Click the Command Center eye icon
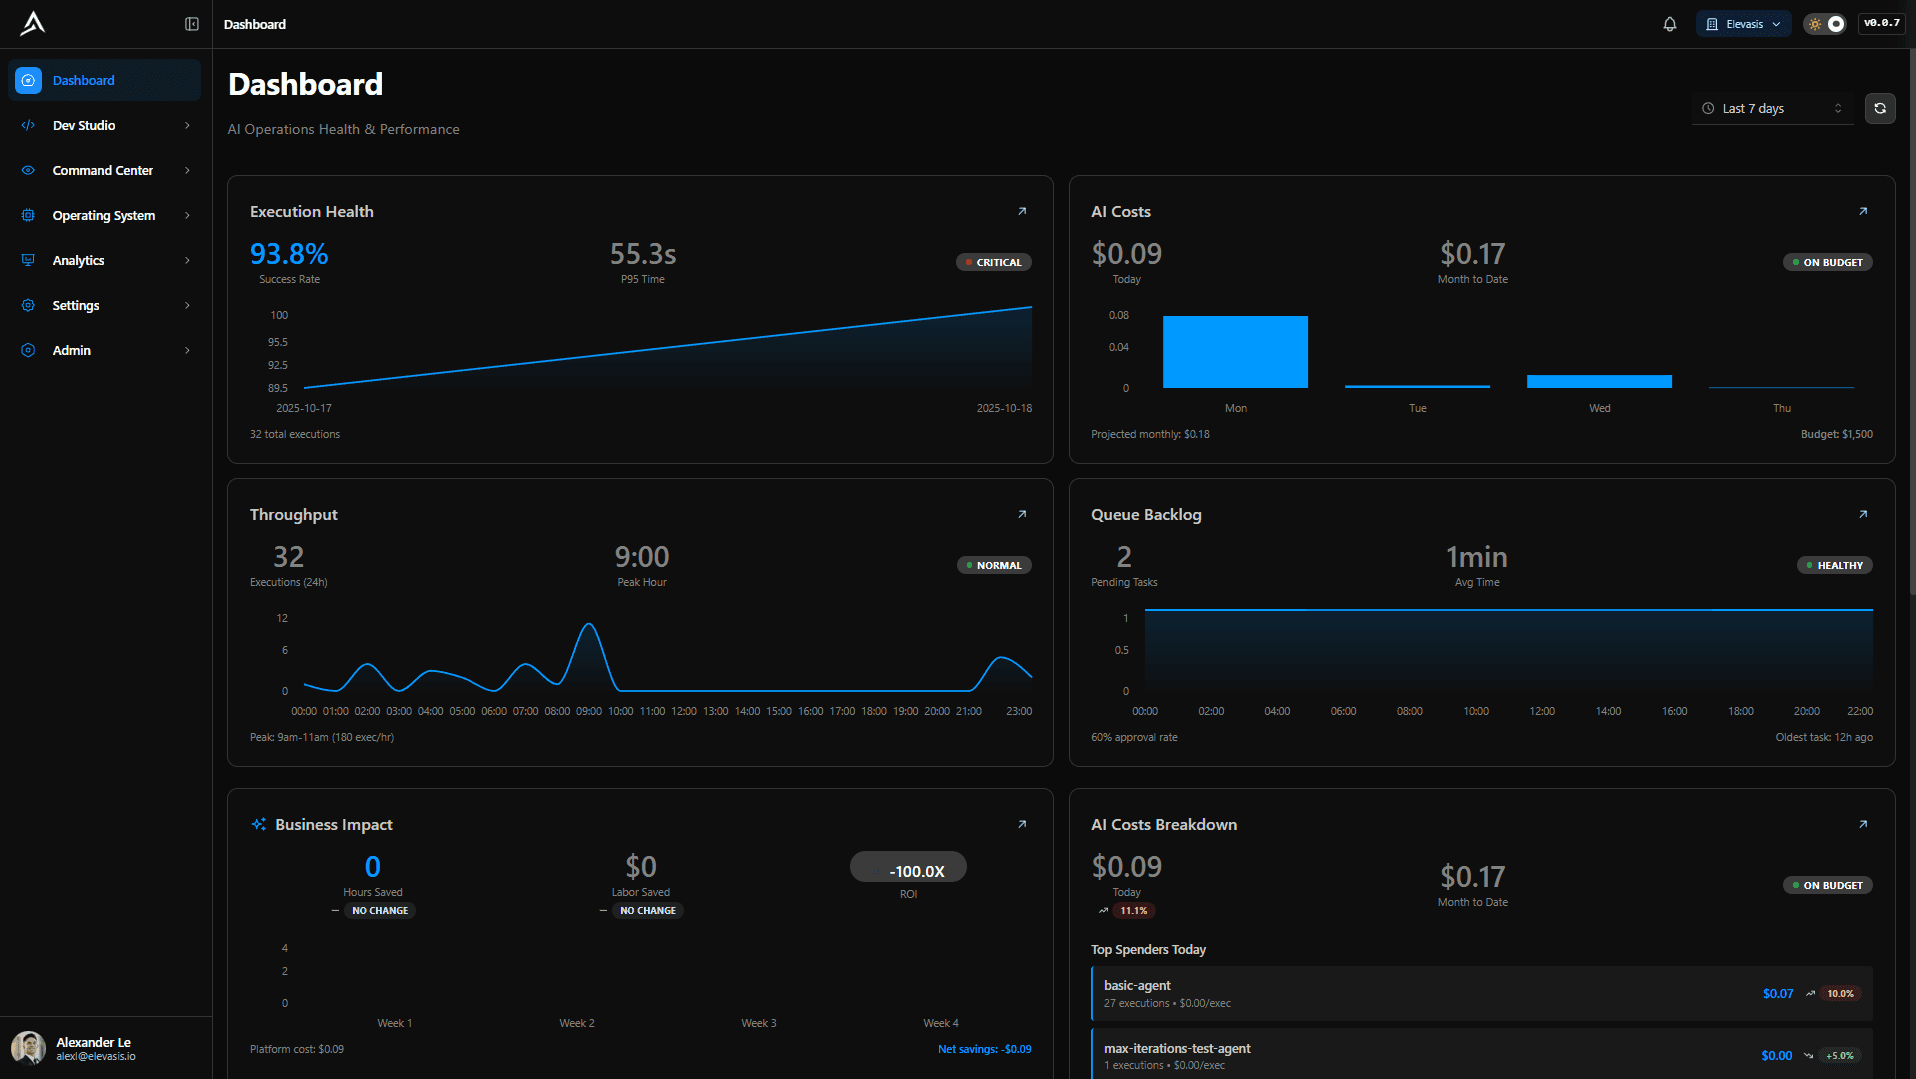The image size is (1916, 1079). [27, 170]
